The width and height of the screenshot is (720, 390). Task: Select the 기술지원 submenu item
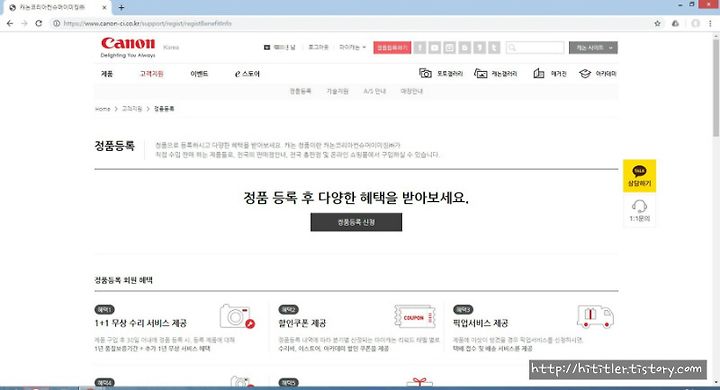pyautogui.click(x=338, y=91)
